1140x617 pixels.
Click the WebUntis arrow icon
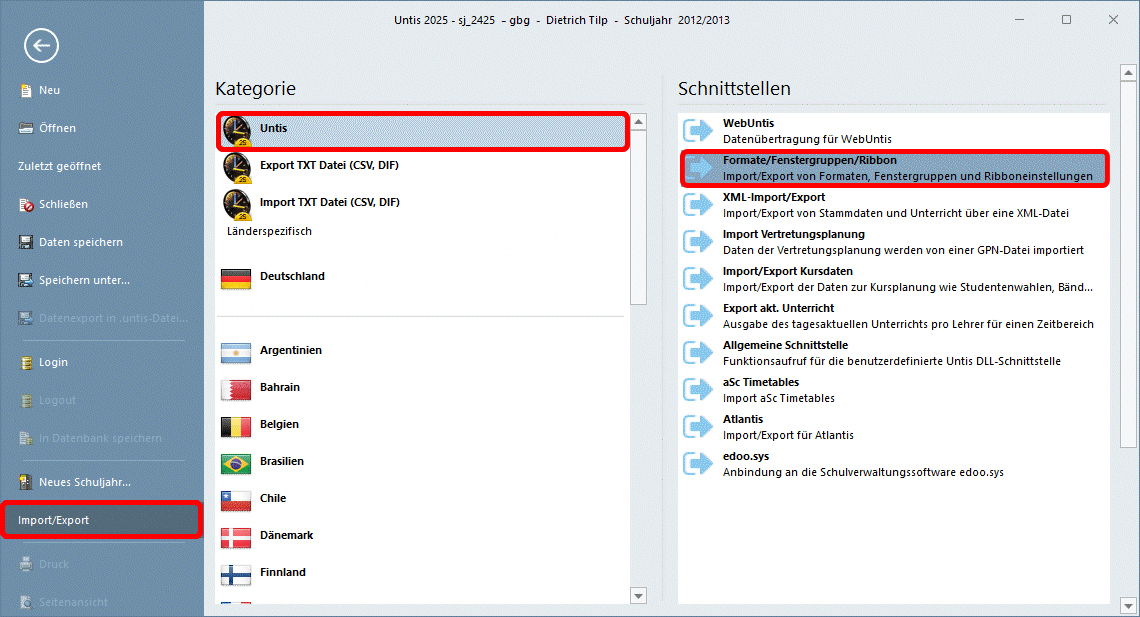point(698,131)
